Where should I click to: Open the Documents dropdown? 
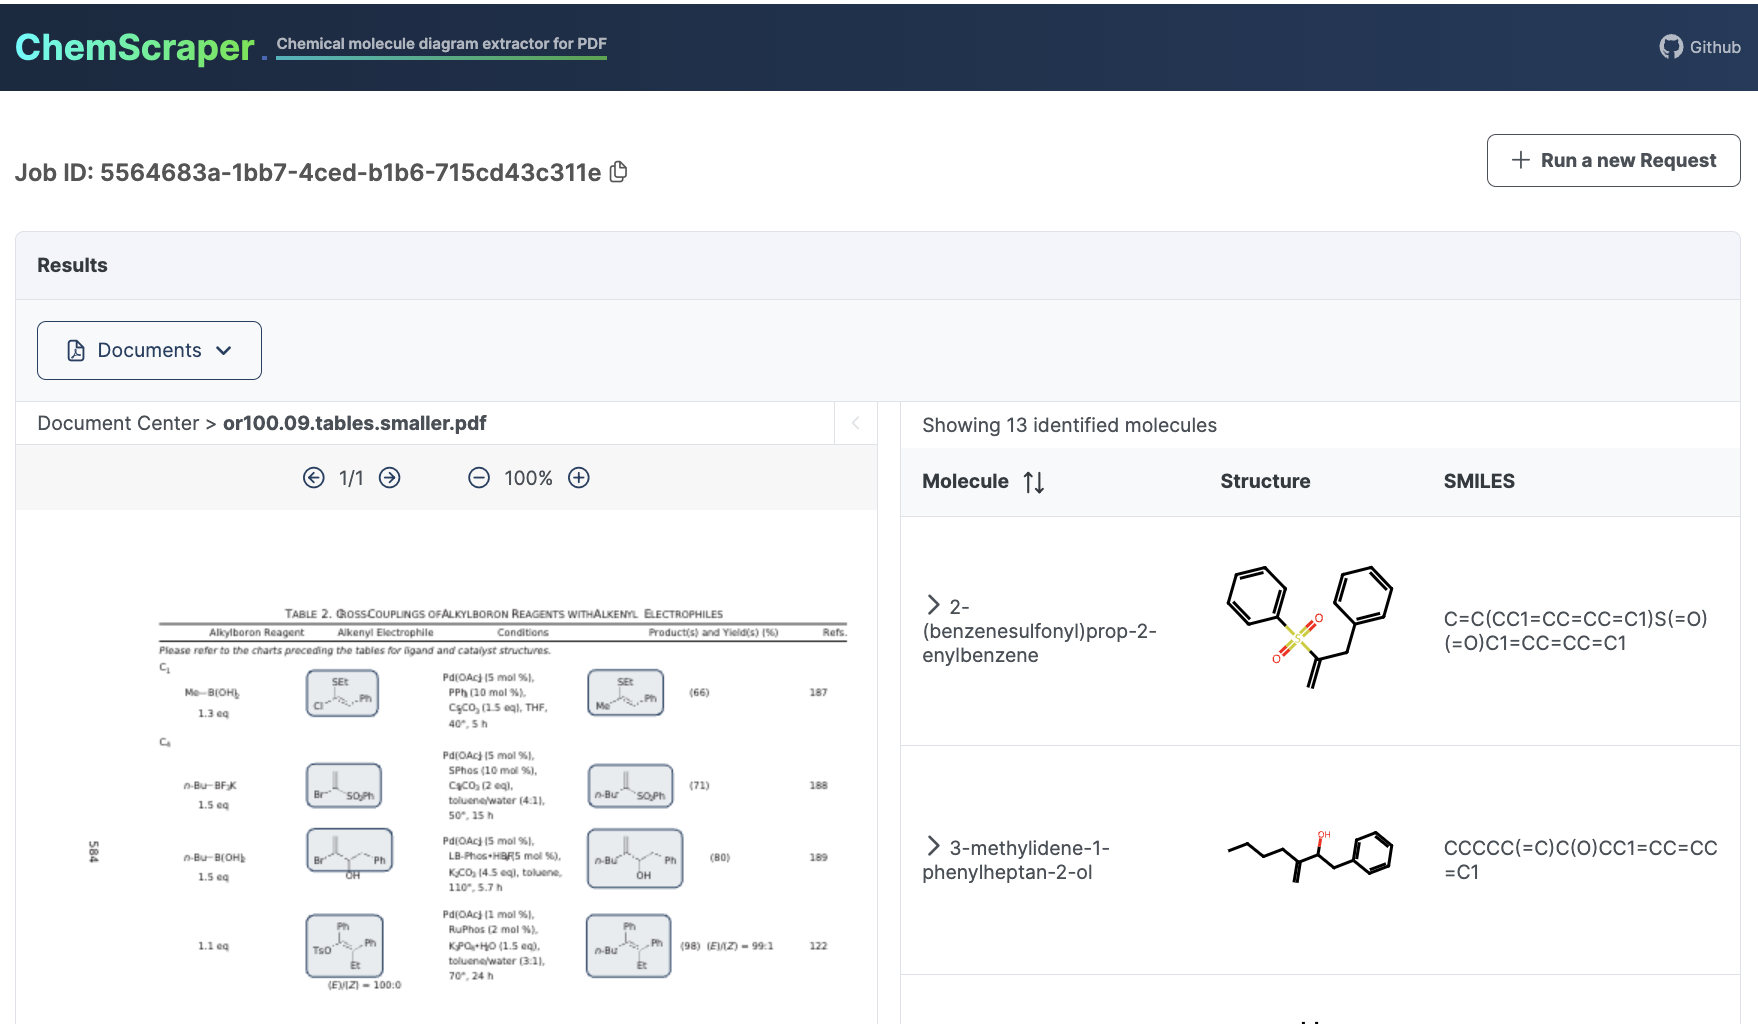click(x=149, y=350)
